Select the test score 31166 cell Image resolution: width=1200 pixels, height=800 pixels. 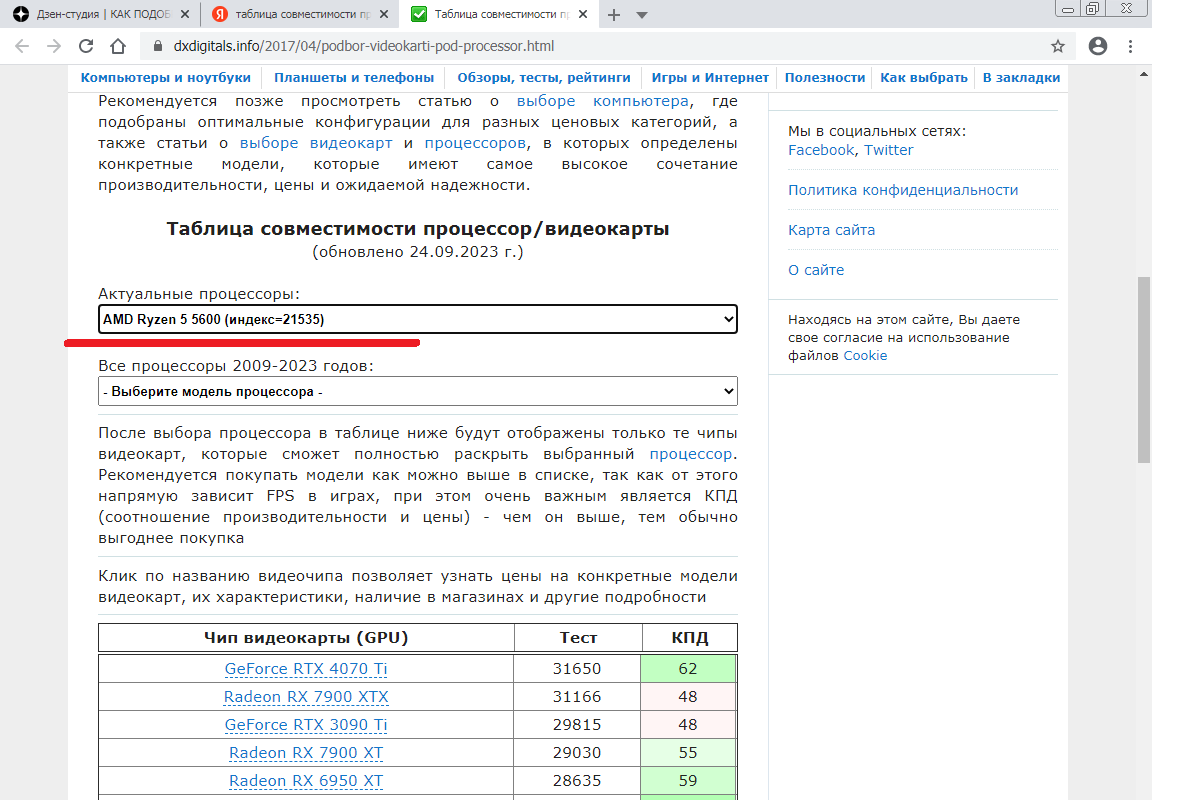coord(577,697)
